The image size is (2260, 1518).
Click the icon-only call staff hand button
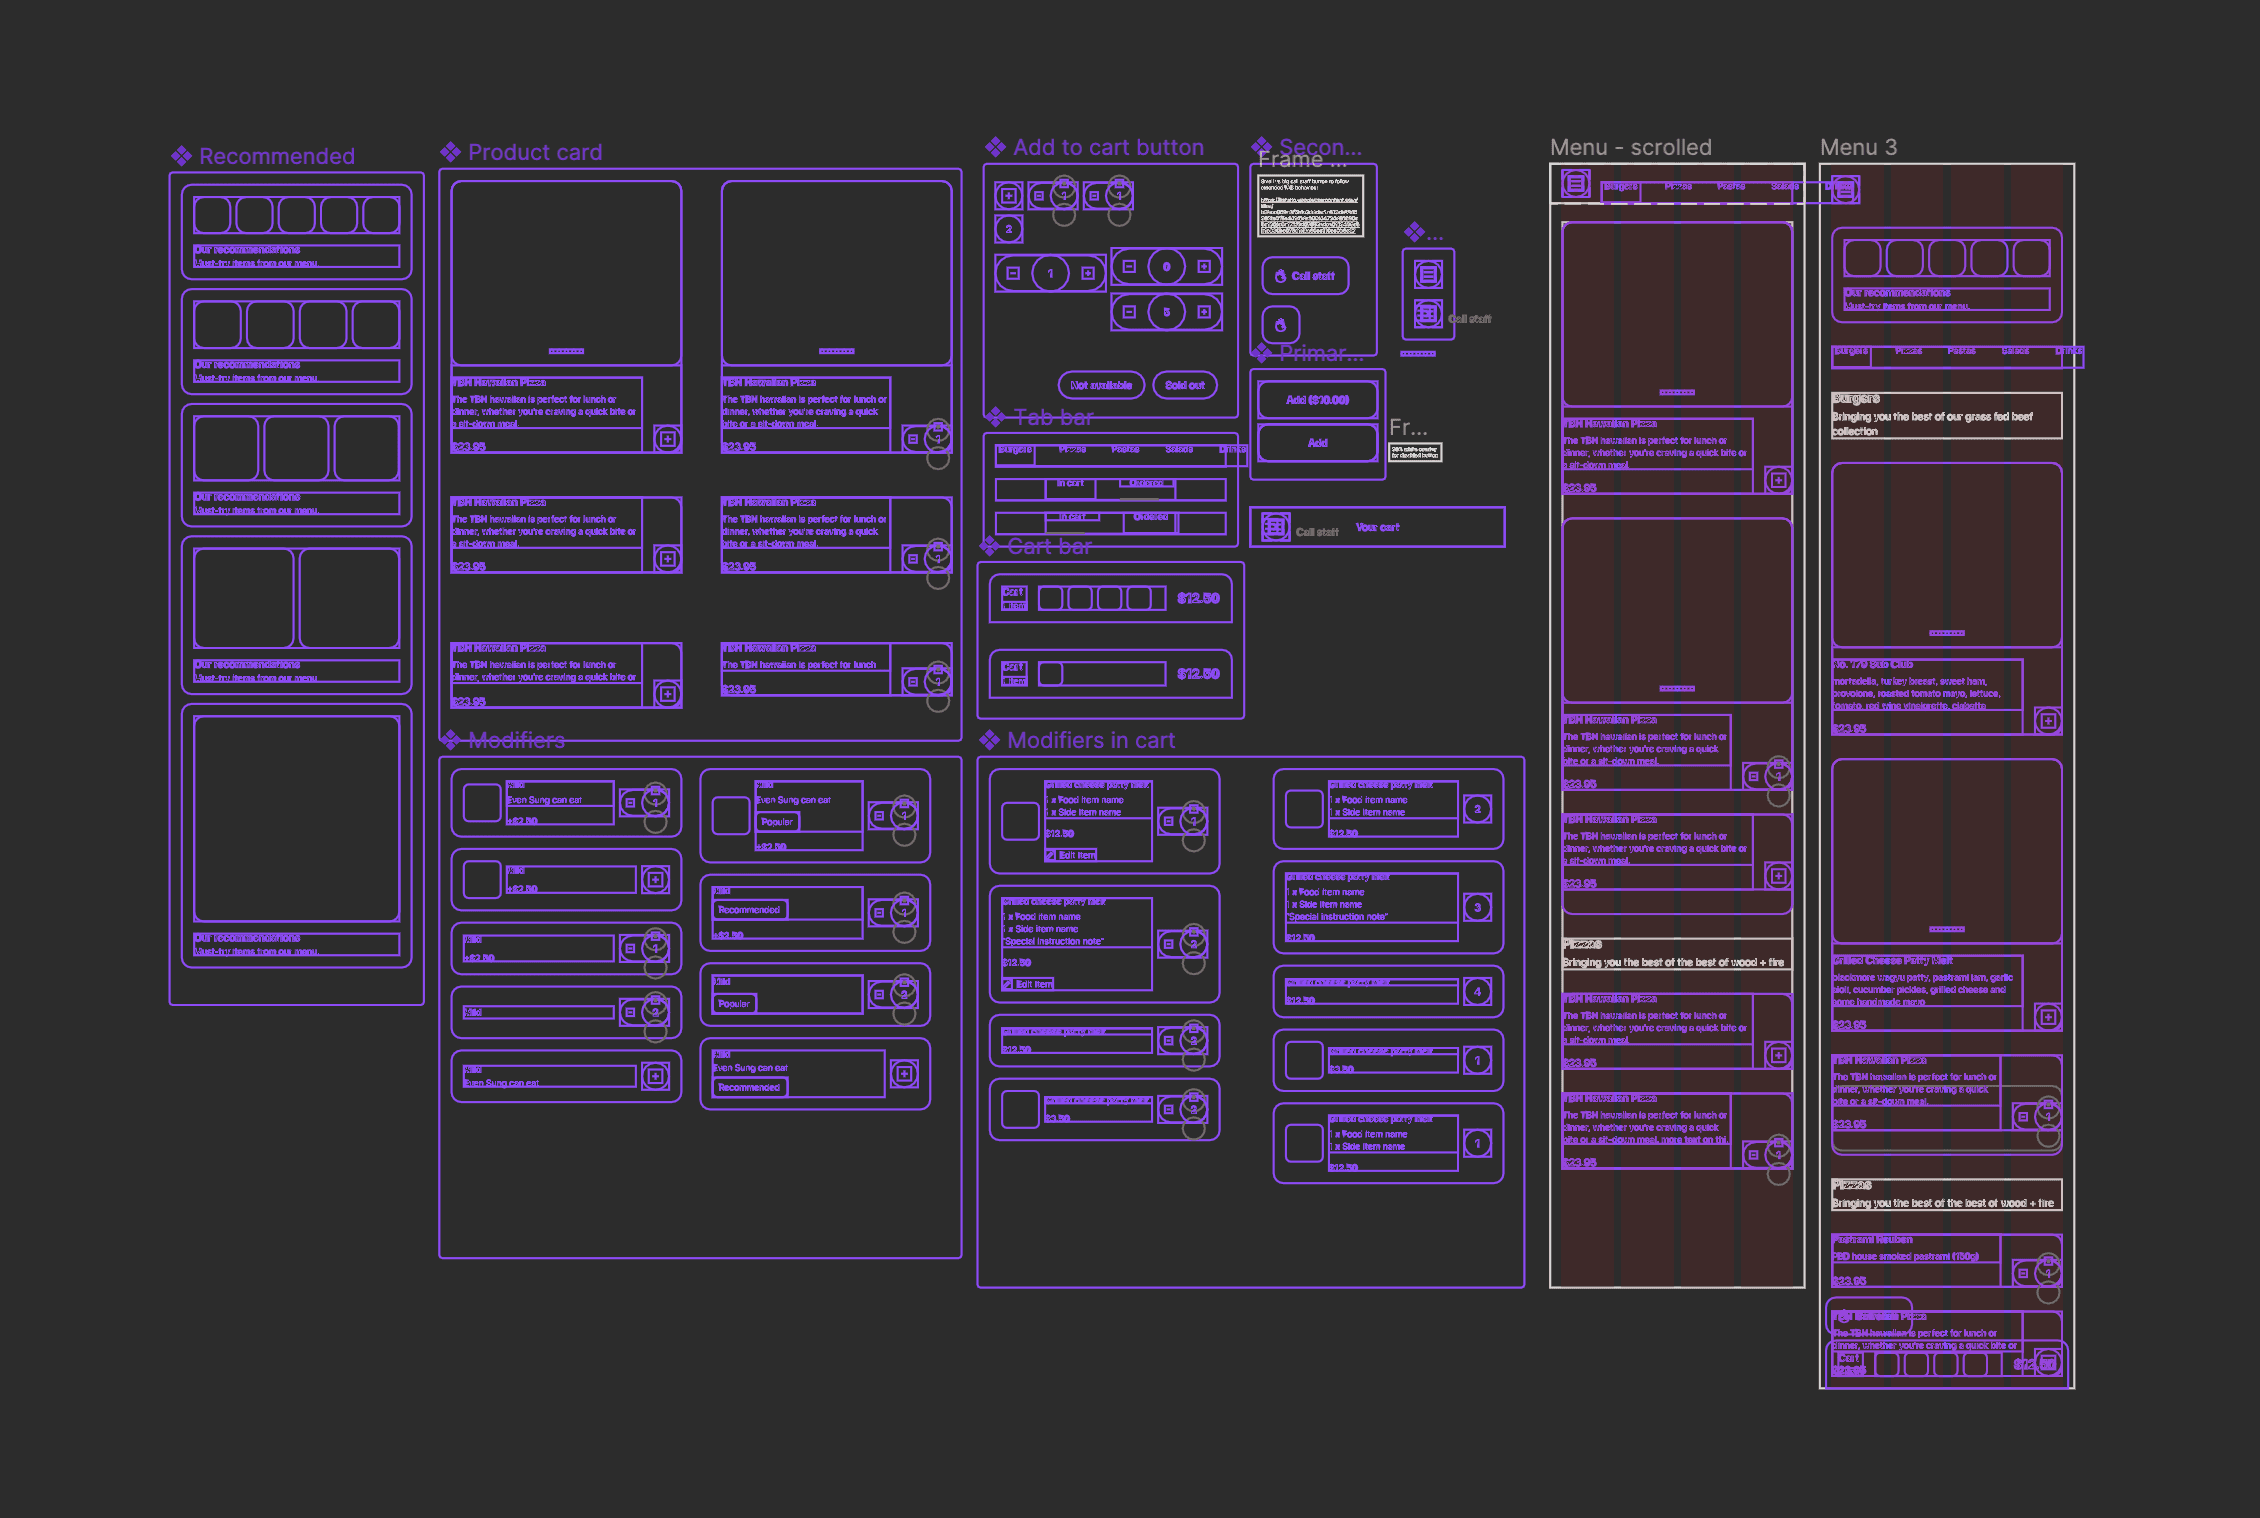(1280, 325)
